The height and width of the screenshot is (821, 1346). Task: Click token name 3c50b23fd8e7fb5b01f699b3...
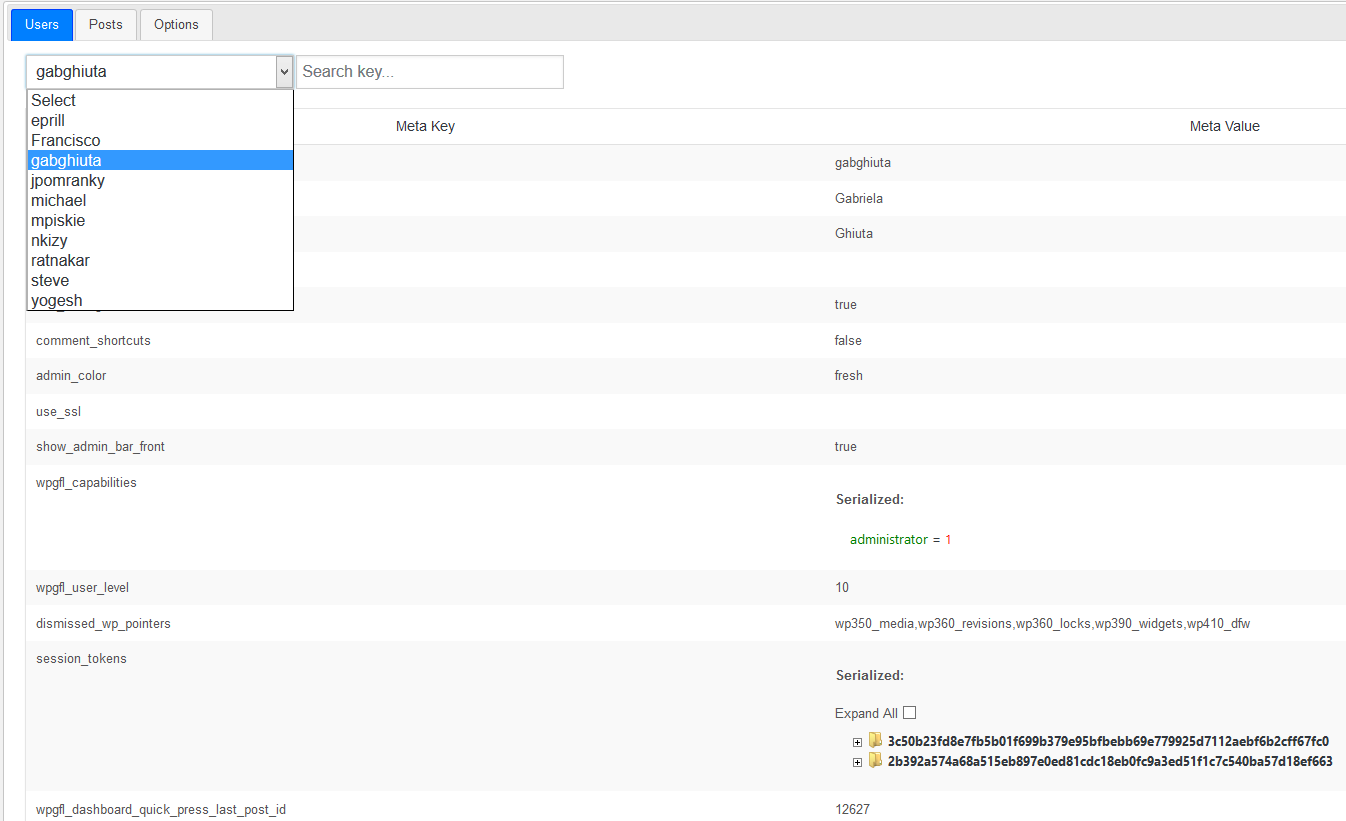pos(1108,741)
